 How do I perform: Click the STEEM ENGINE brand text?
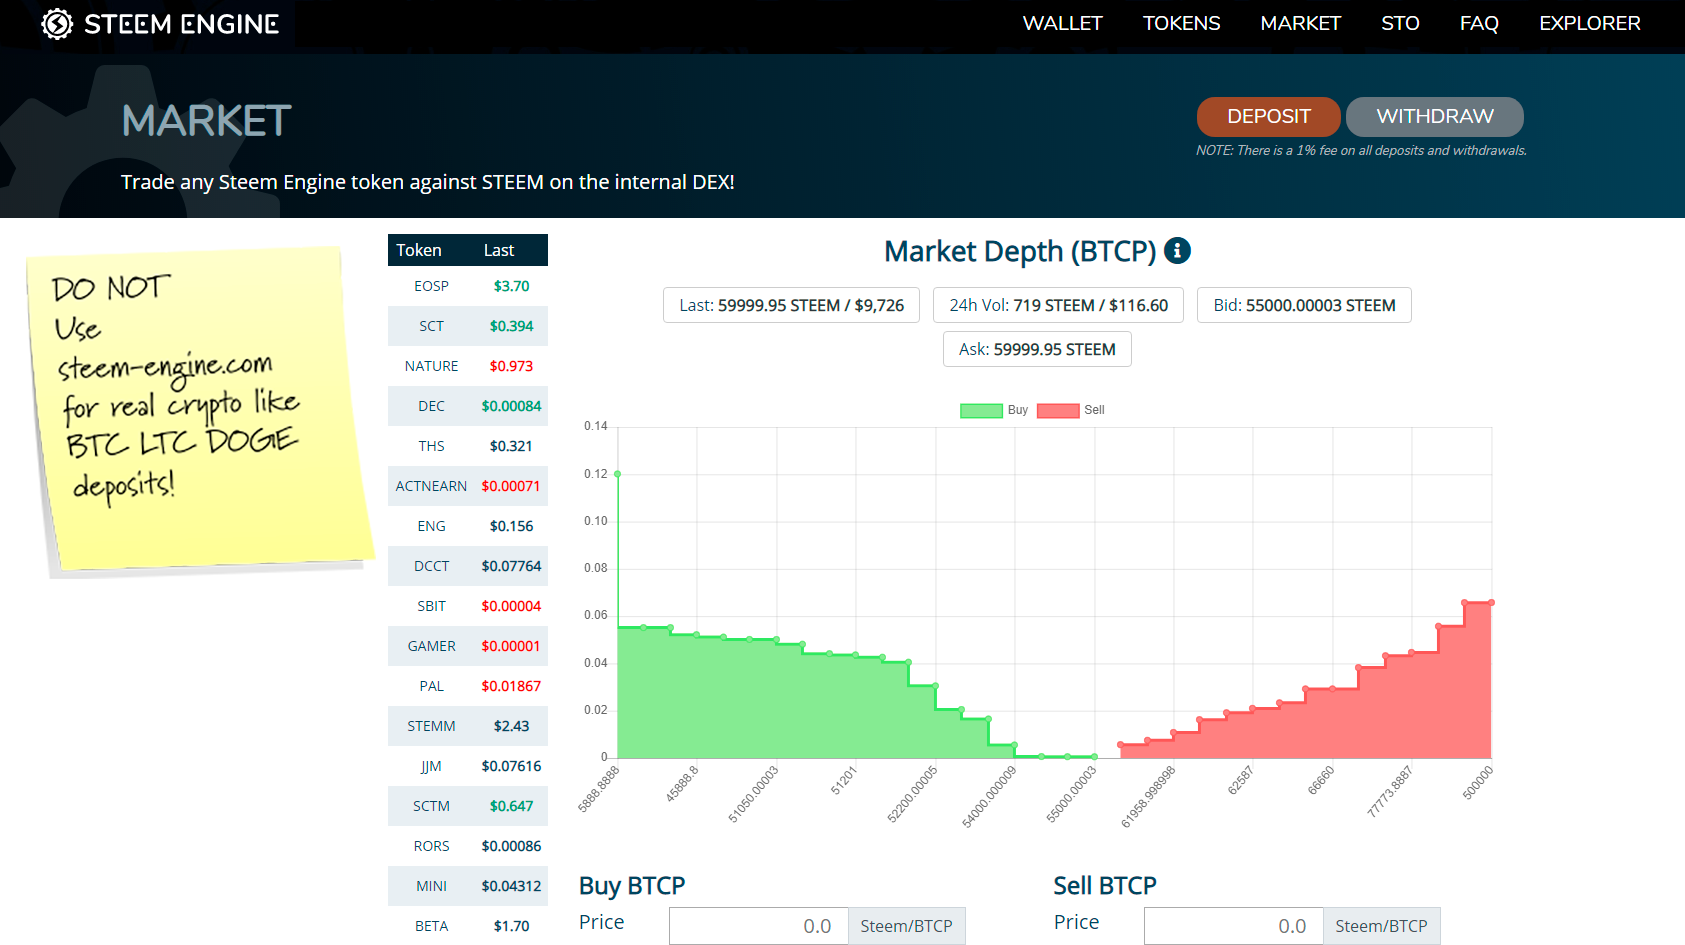(181, 24)
